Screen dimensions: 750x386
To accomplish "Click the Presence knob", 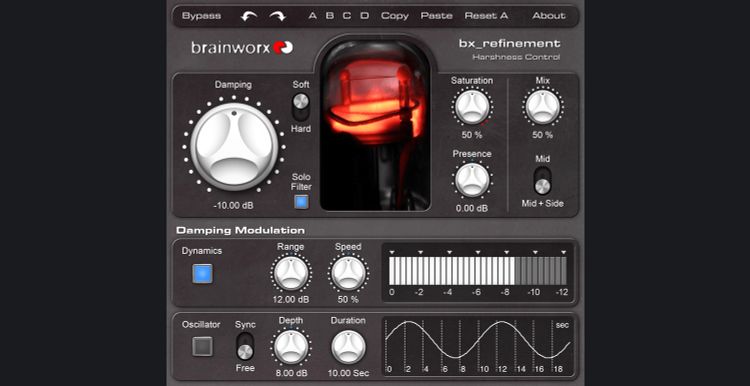I will 472,180.
